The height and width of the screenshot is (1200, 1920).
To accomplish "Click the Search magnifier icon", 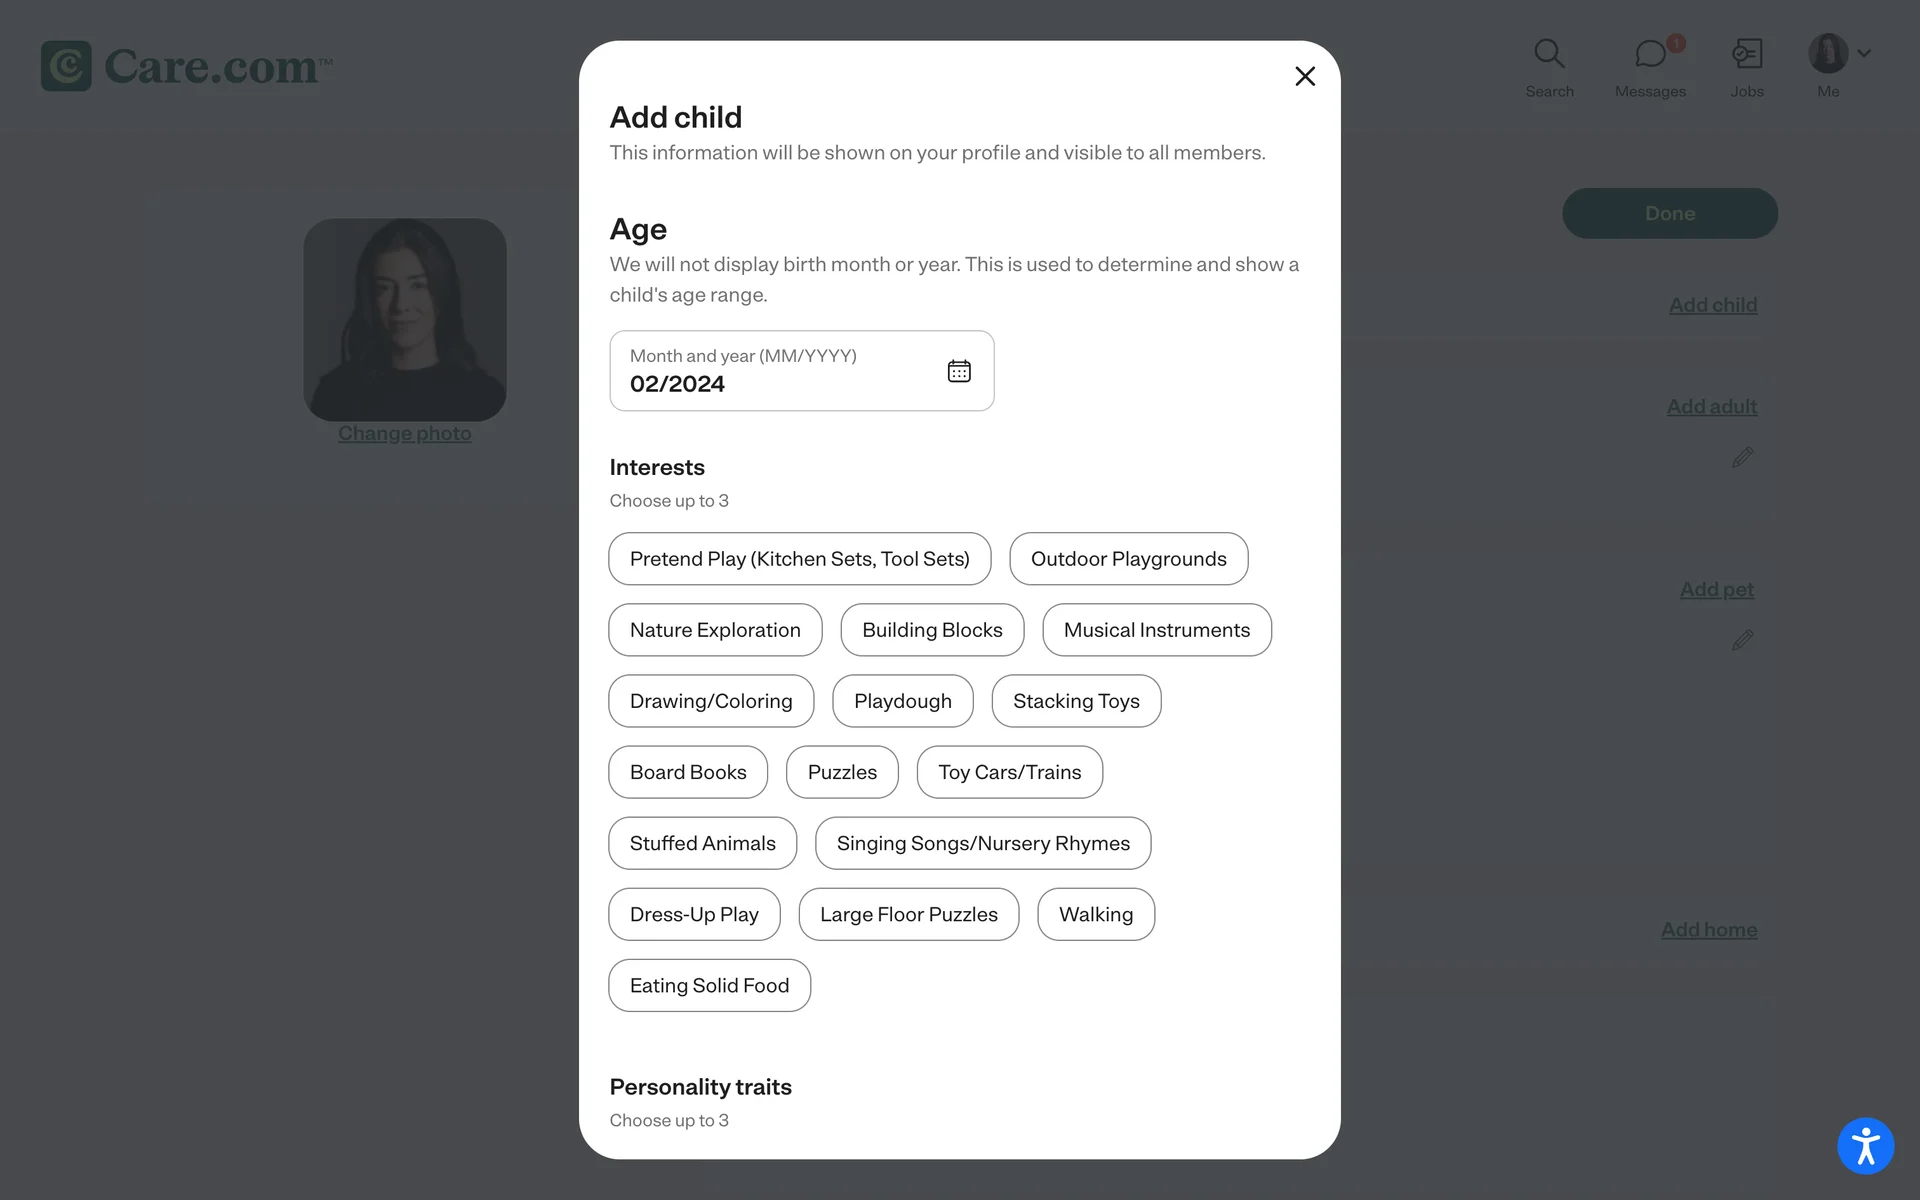I will pyautogui.click(x=1549, y=54).
